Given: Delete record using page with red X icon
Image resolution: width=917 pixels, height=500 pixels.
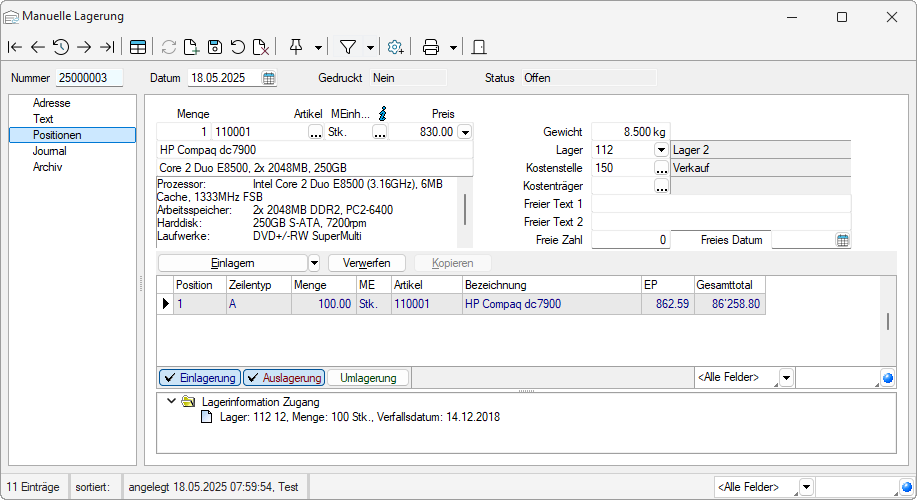Looking at the screenshot, I should pyautogui.click(x=259, y=47).
